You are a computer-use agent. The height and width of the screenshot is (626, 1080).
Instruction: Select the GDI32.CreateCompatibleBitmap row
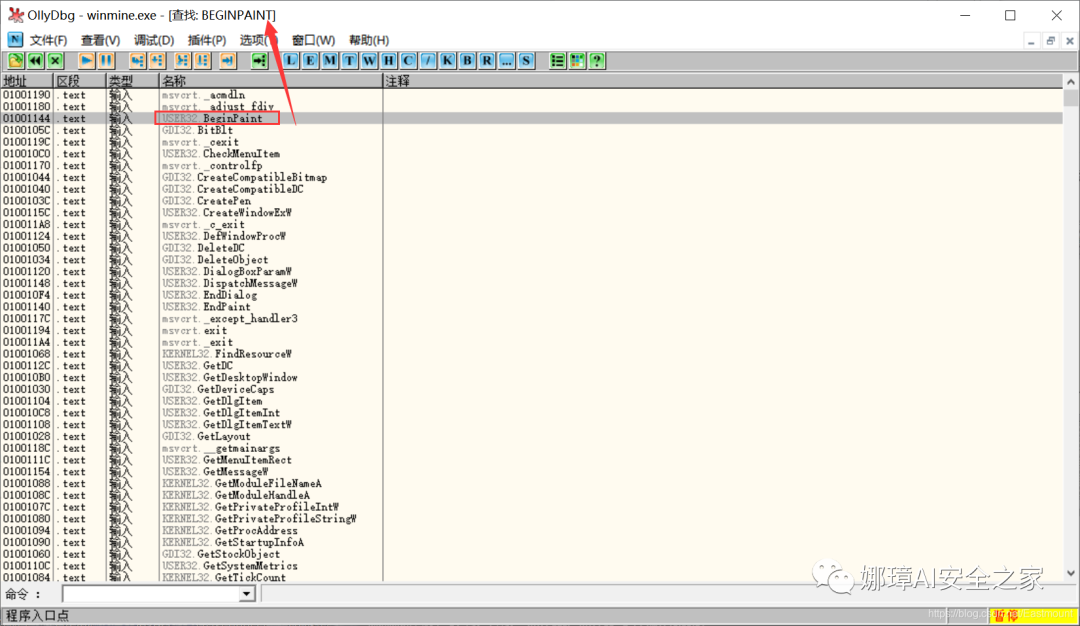[532, 177]
